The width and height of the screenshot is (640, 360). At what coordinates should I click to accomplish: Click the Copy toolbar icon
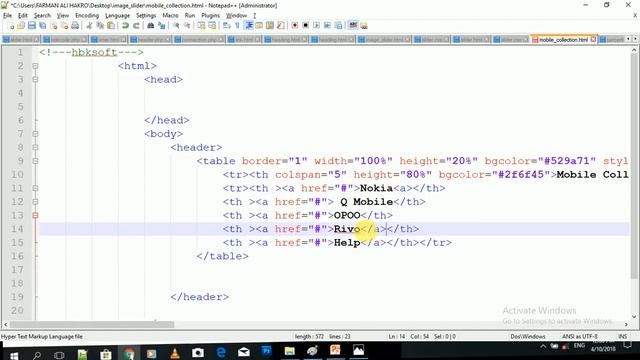pos(100,26)
